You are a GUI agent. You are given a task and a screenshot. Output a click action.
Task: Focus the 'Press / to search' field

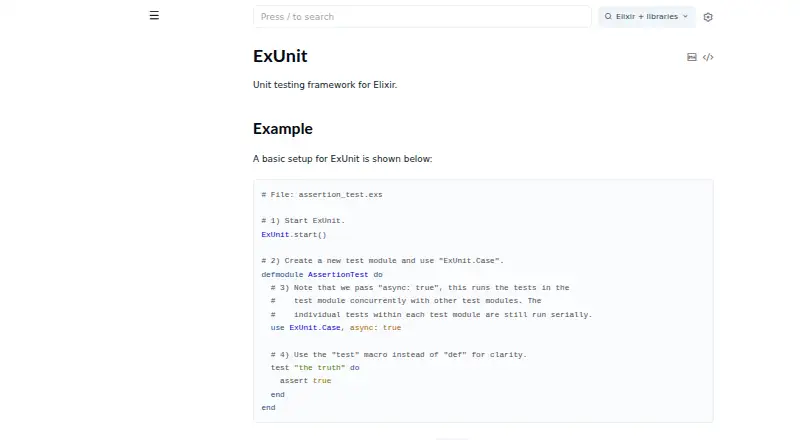click(x=422, y=17)
